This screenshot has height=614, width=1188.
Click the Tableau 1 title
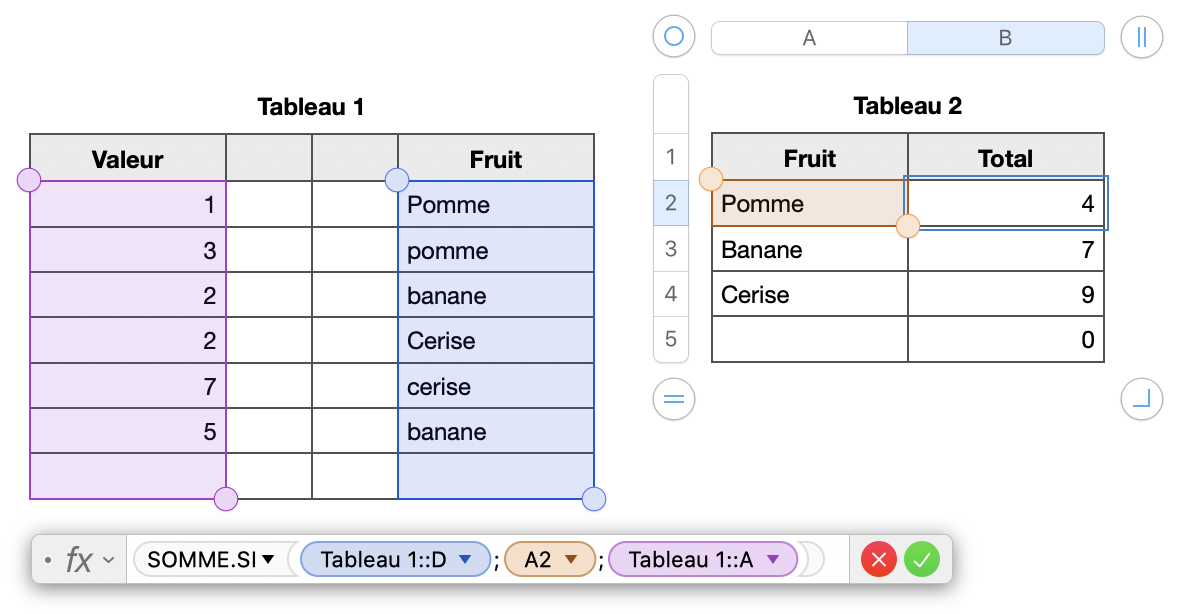coord(310,107)
